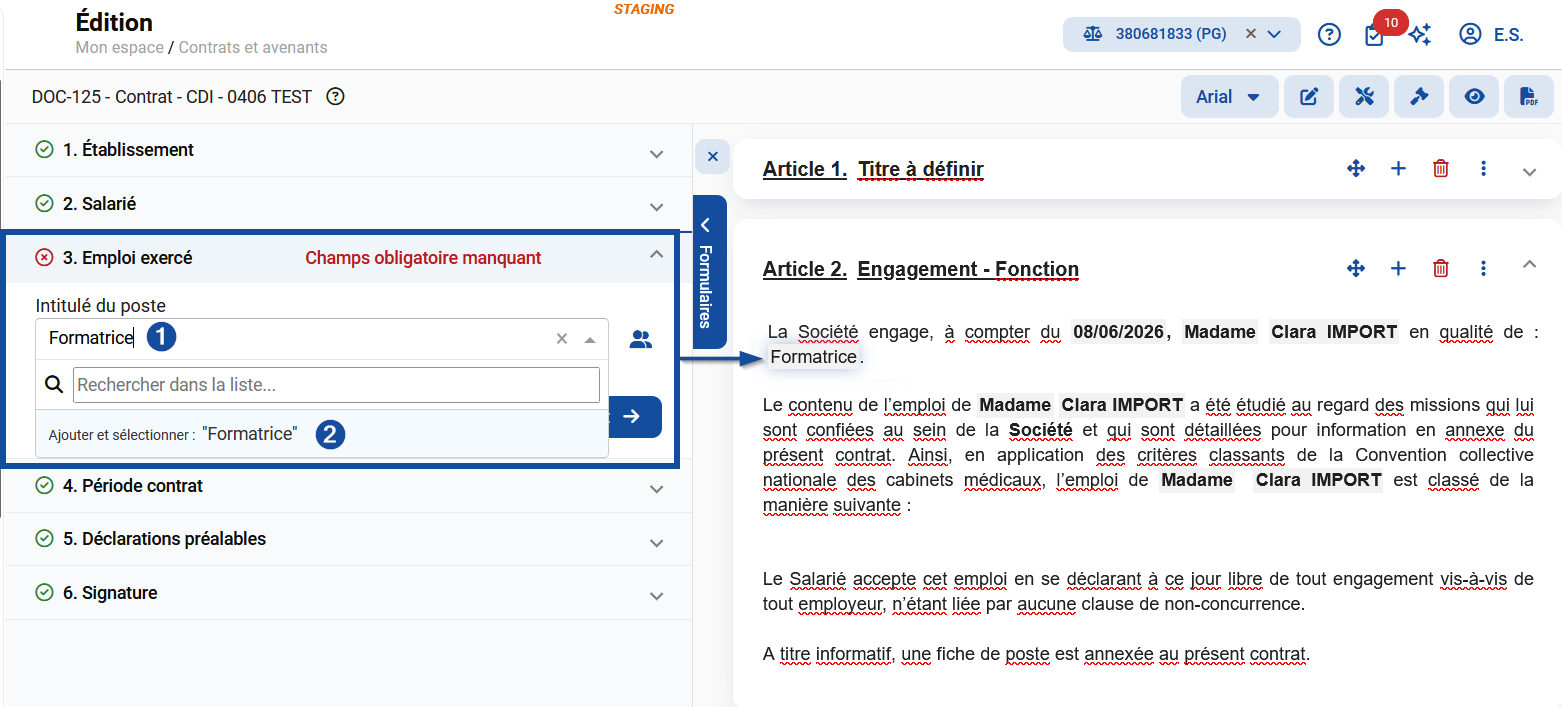Click the Article 1 Titre à définir heading
1562x707 pixels.
pos(873,169)
